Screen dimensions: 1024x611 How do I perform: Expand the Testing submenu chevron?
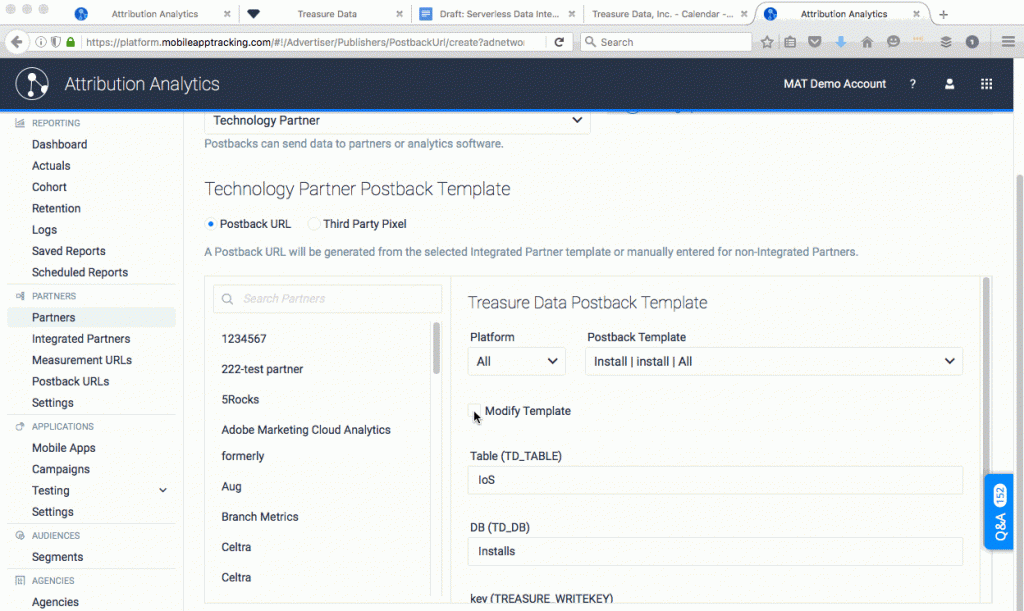(163, 490)
